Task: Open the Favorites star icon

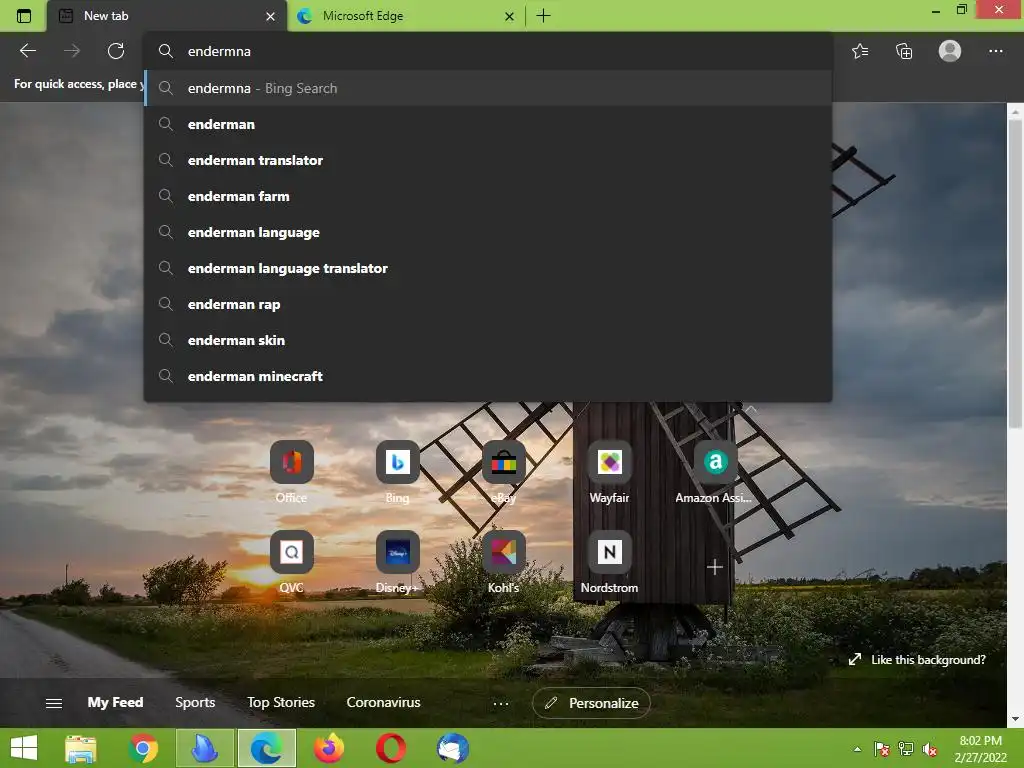Action: pos(860,51)
